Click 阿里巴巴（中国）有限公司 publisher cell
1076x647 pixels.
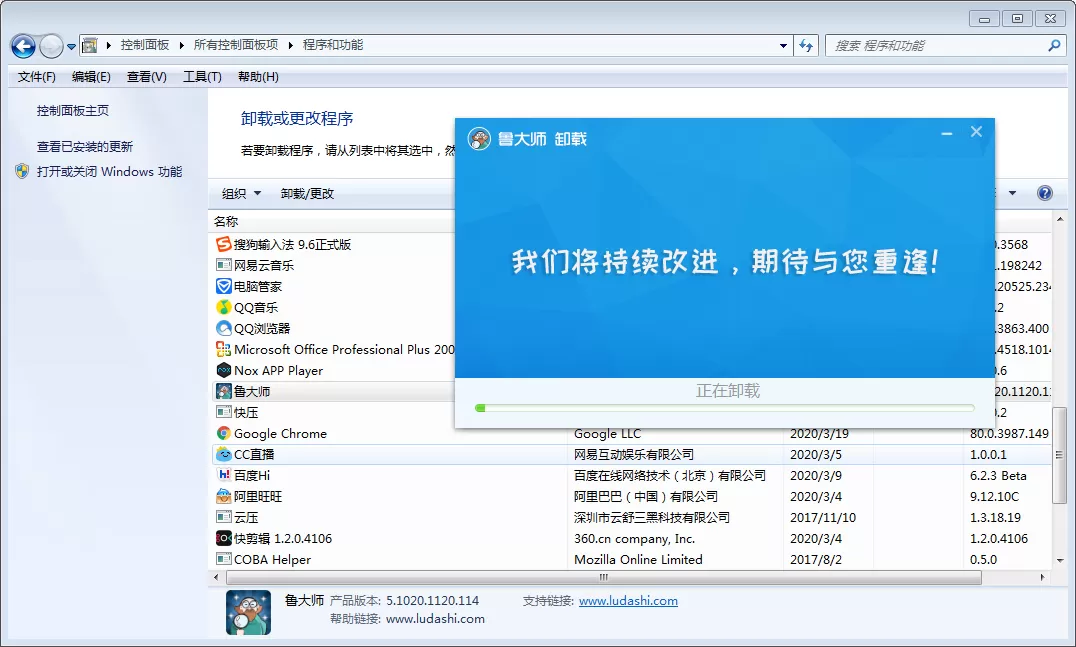pos(646,496)
